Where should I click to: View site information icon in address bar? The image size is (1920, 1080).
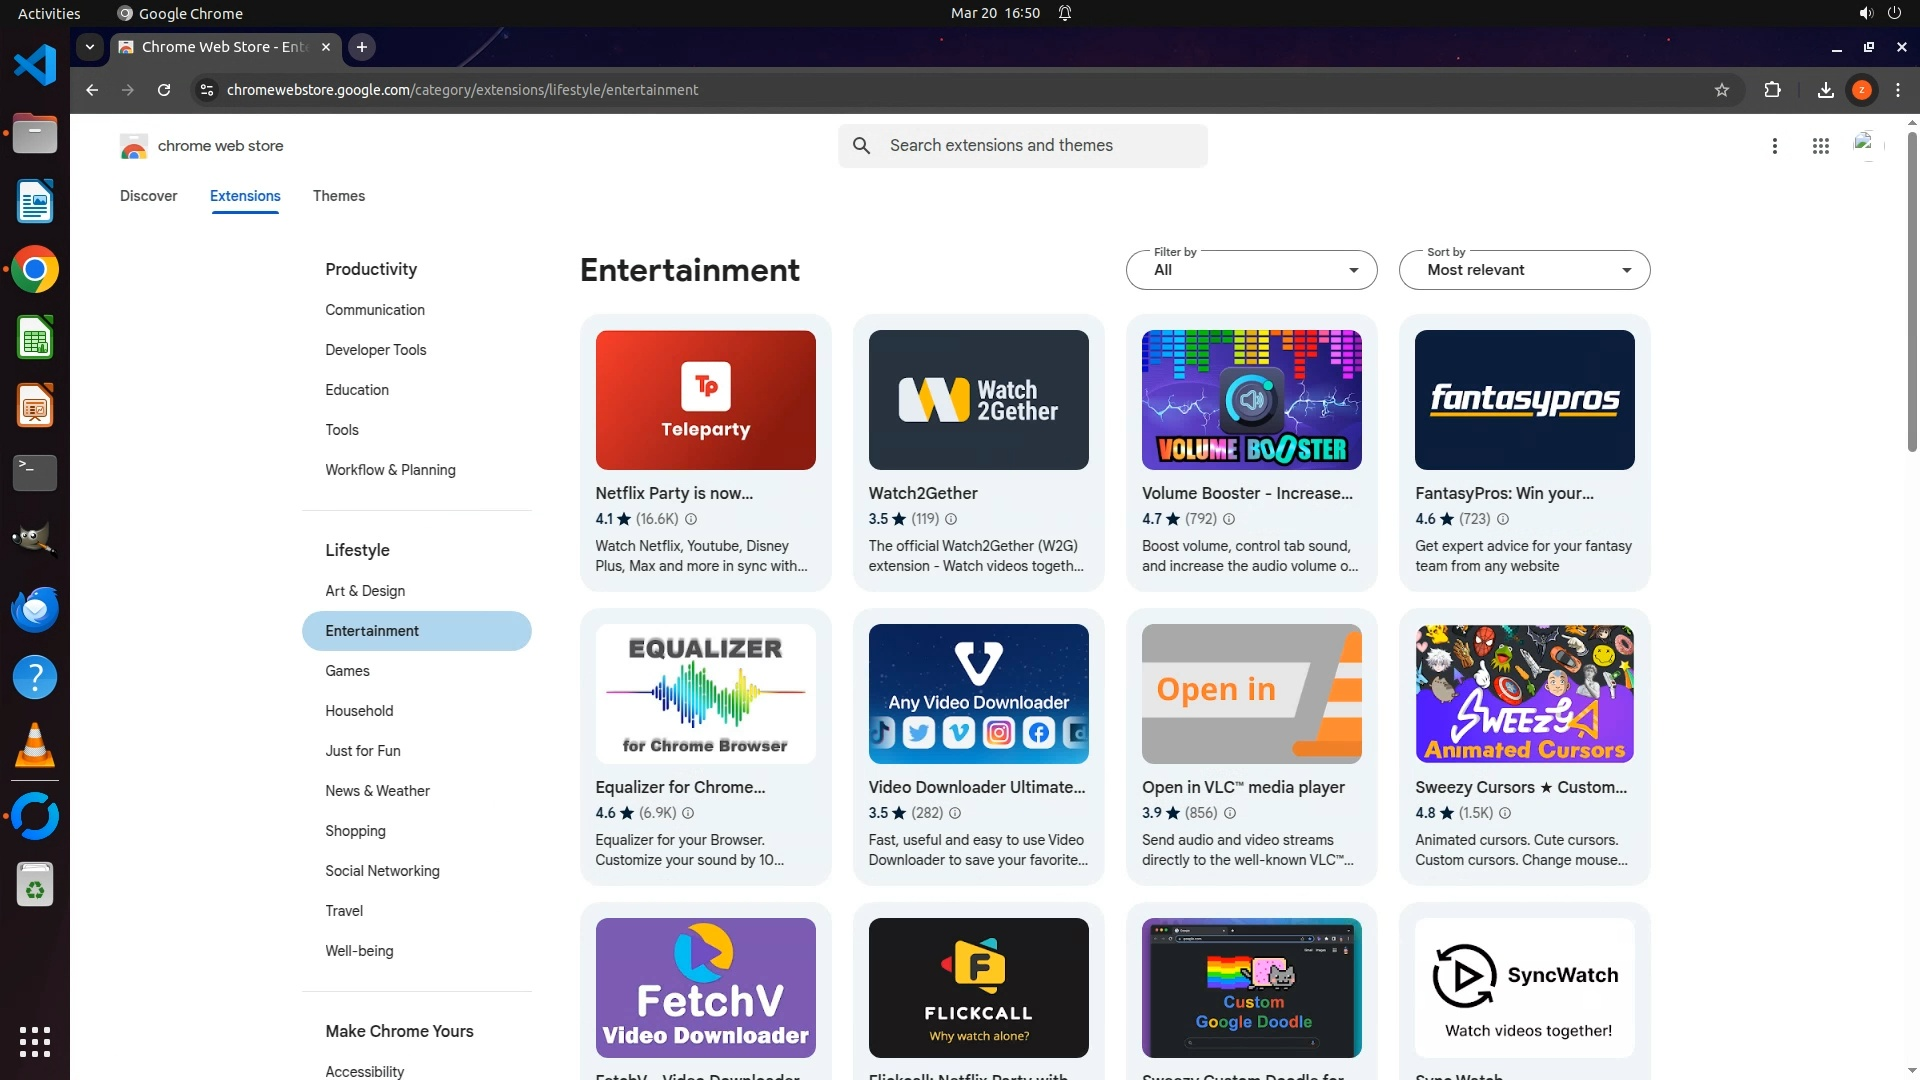click(206, 90)
